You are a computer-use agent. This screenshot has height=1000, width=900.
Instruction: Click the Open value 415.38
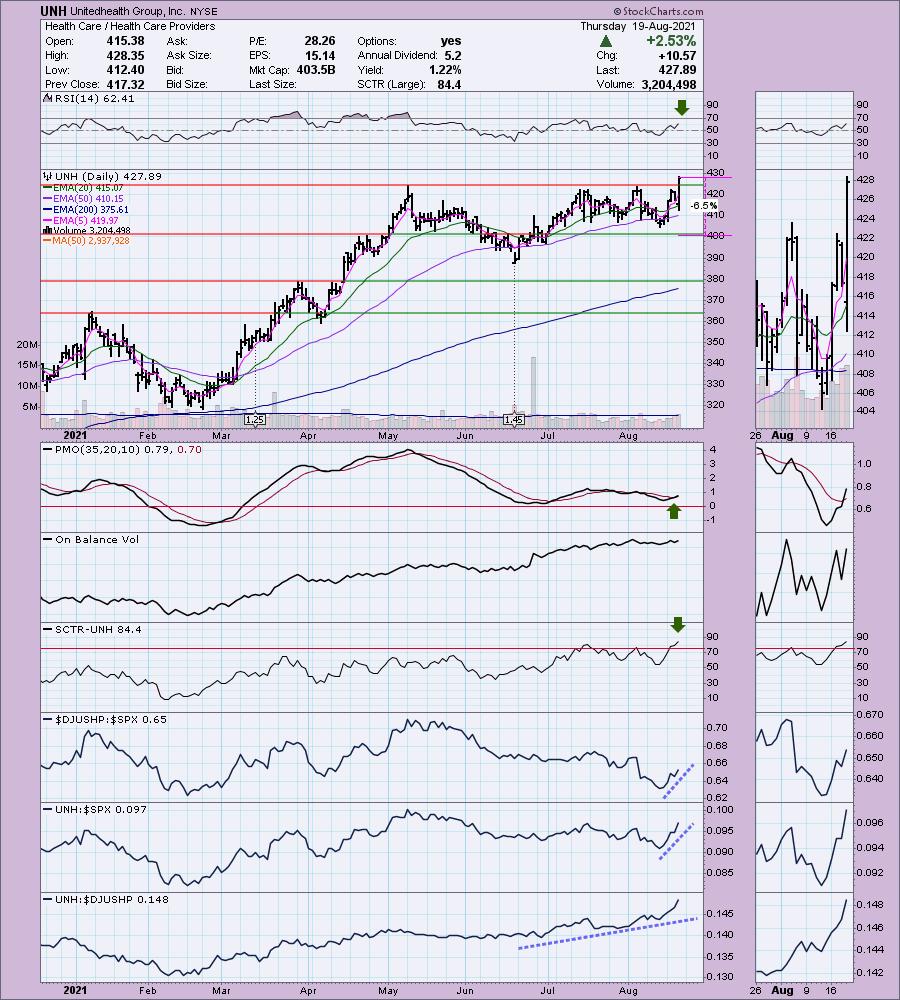pyautogui.click(x=126, y=41)
